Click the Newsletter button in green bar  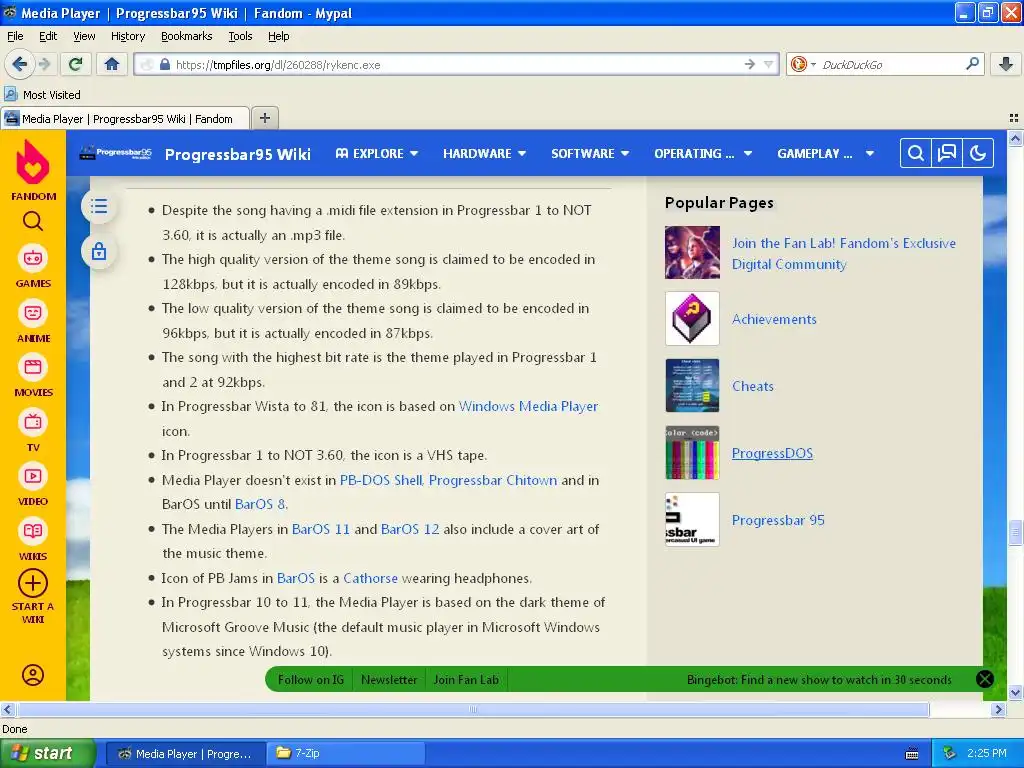[389, 680]
